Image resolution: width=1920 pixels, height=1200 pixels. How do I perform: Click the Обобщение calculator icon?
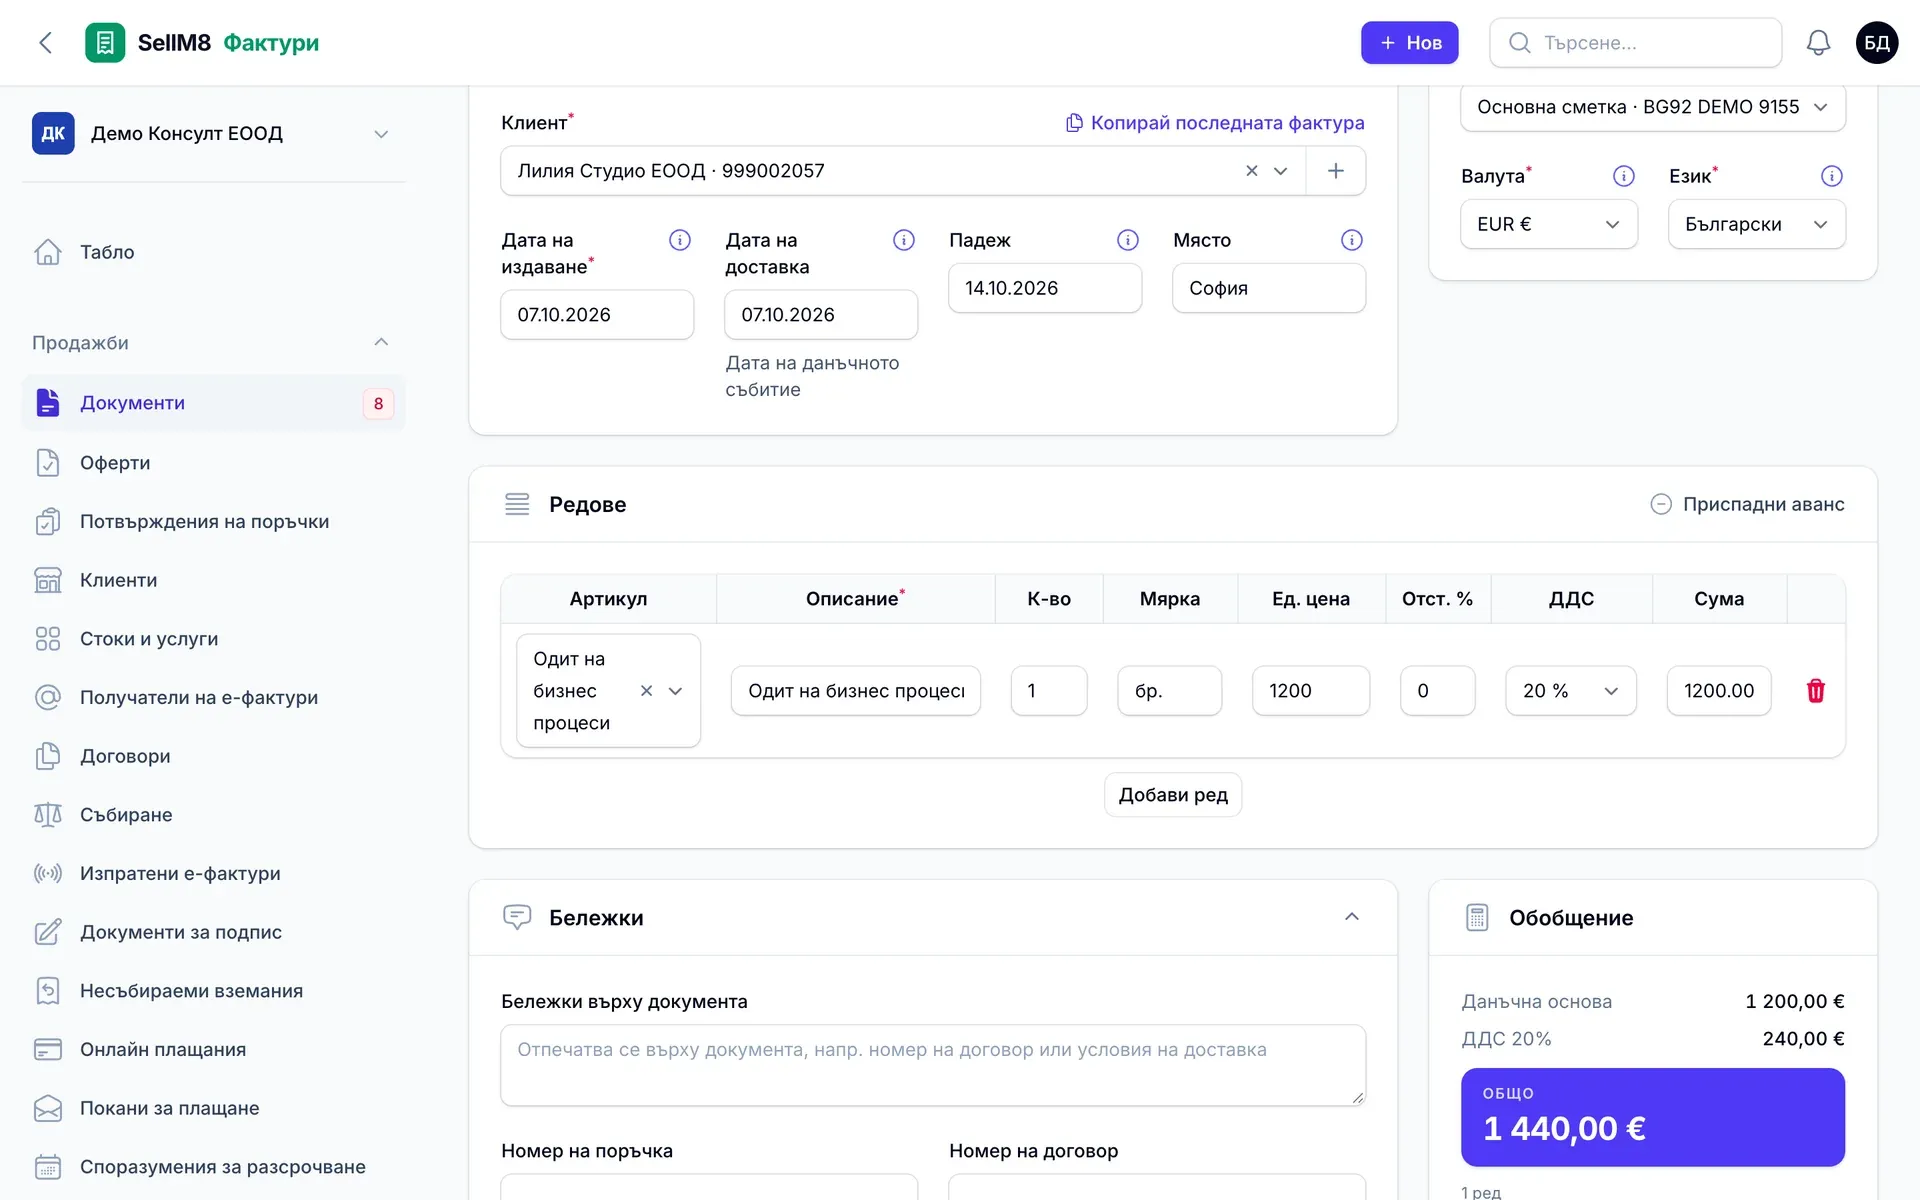tap(1477, 917)
